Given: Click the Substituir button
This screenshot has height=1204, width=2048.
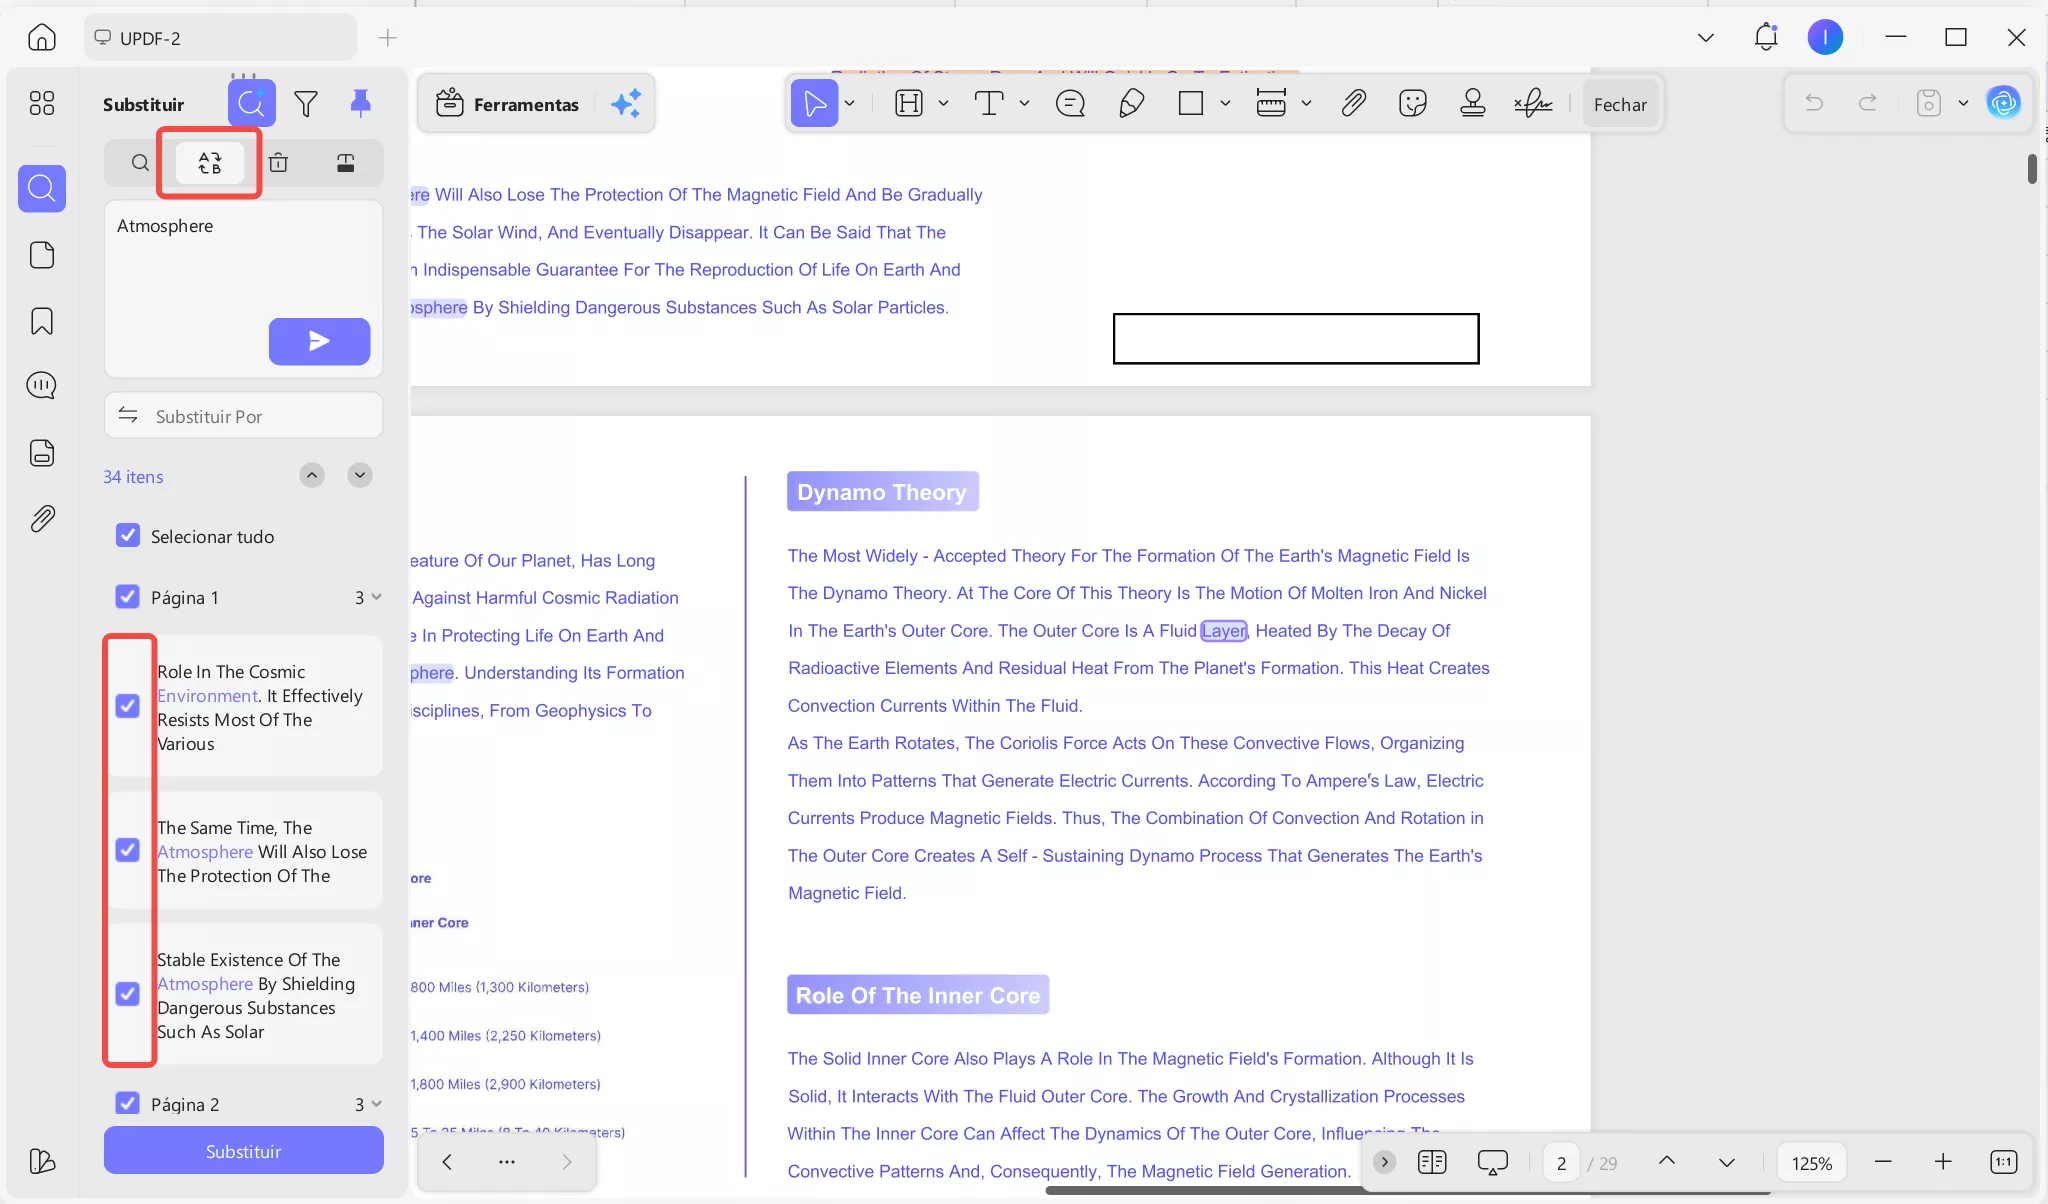Looking at the screenshot, I should pyautogui.click(x=243, y=1151).
